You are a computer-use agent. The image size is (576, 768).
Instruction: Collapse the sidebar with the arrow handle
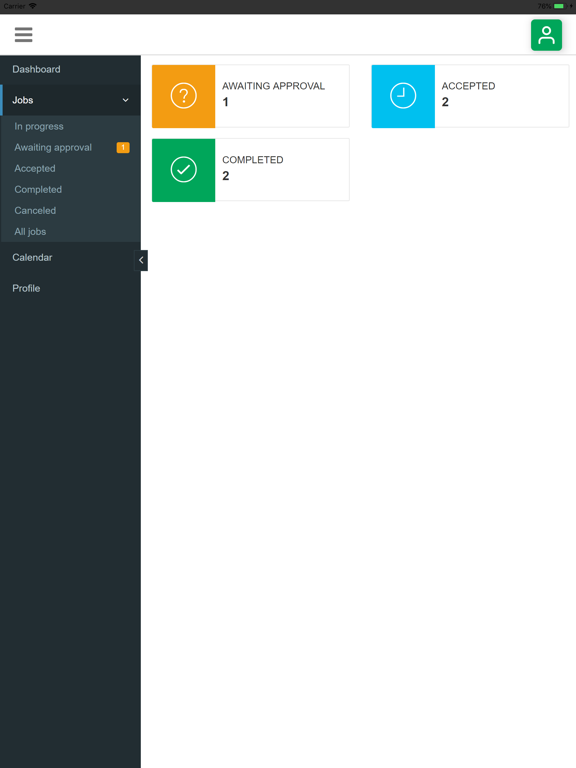pos(141,260)
